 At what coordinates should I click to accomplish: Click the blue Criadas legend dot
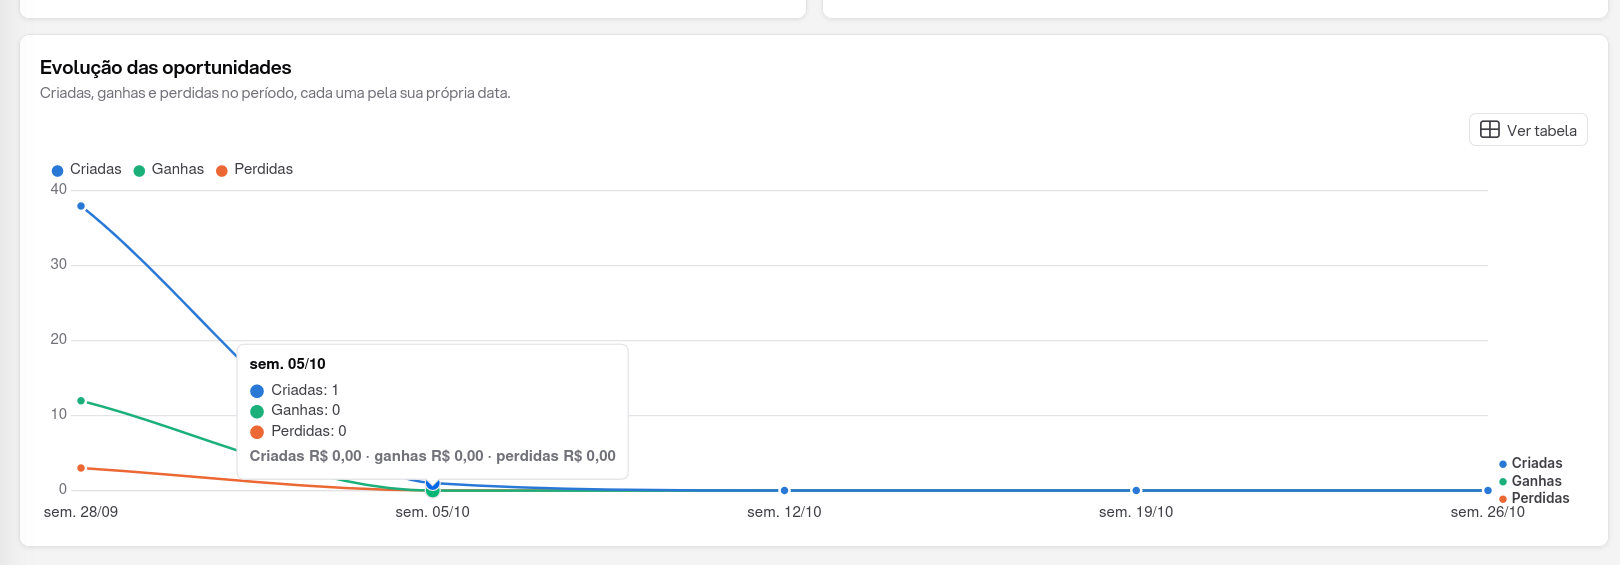point(57,171)
